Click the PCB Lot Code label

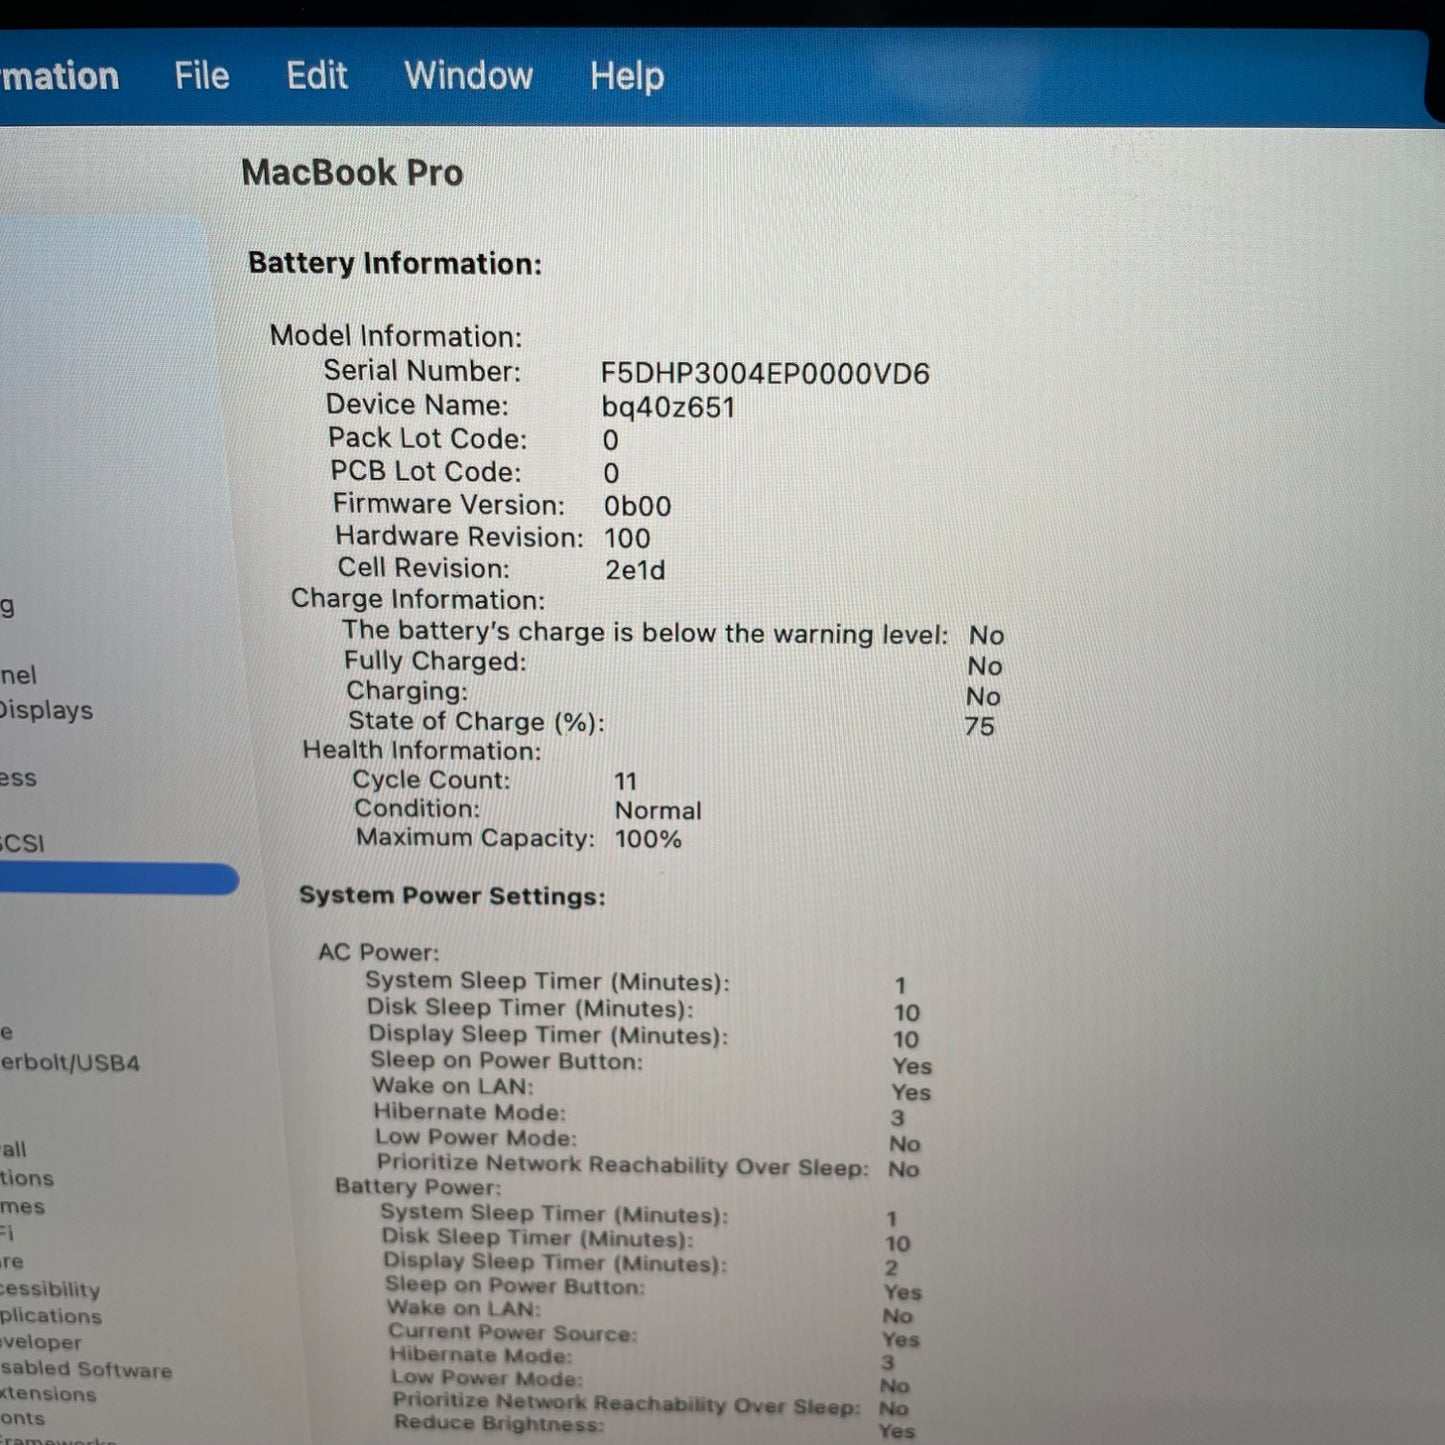pos(426,471)
